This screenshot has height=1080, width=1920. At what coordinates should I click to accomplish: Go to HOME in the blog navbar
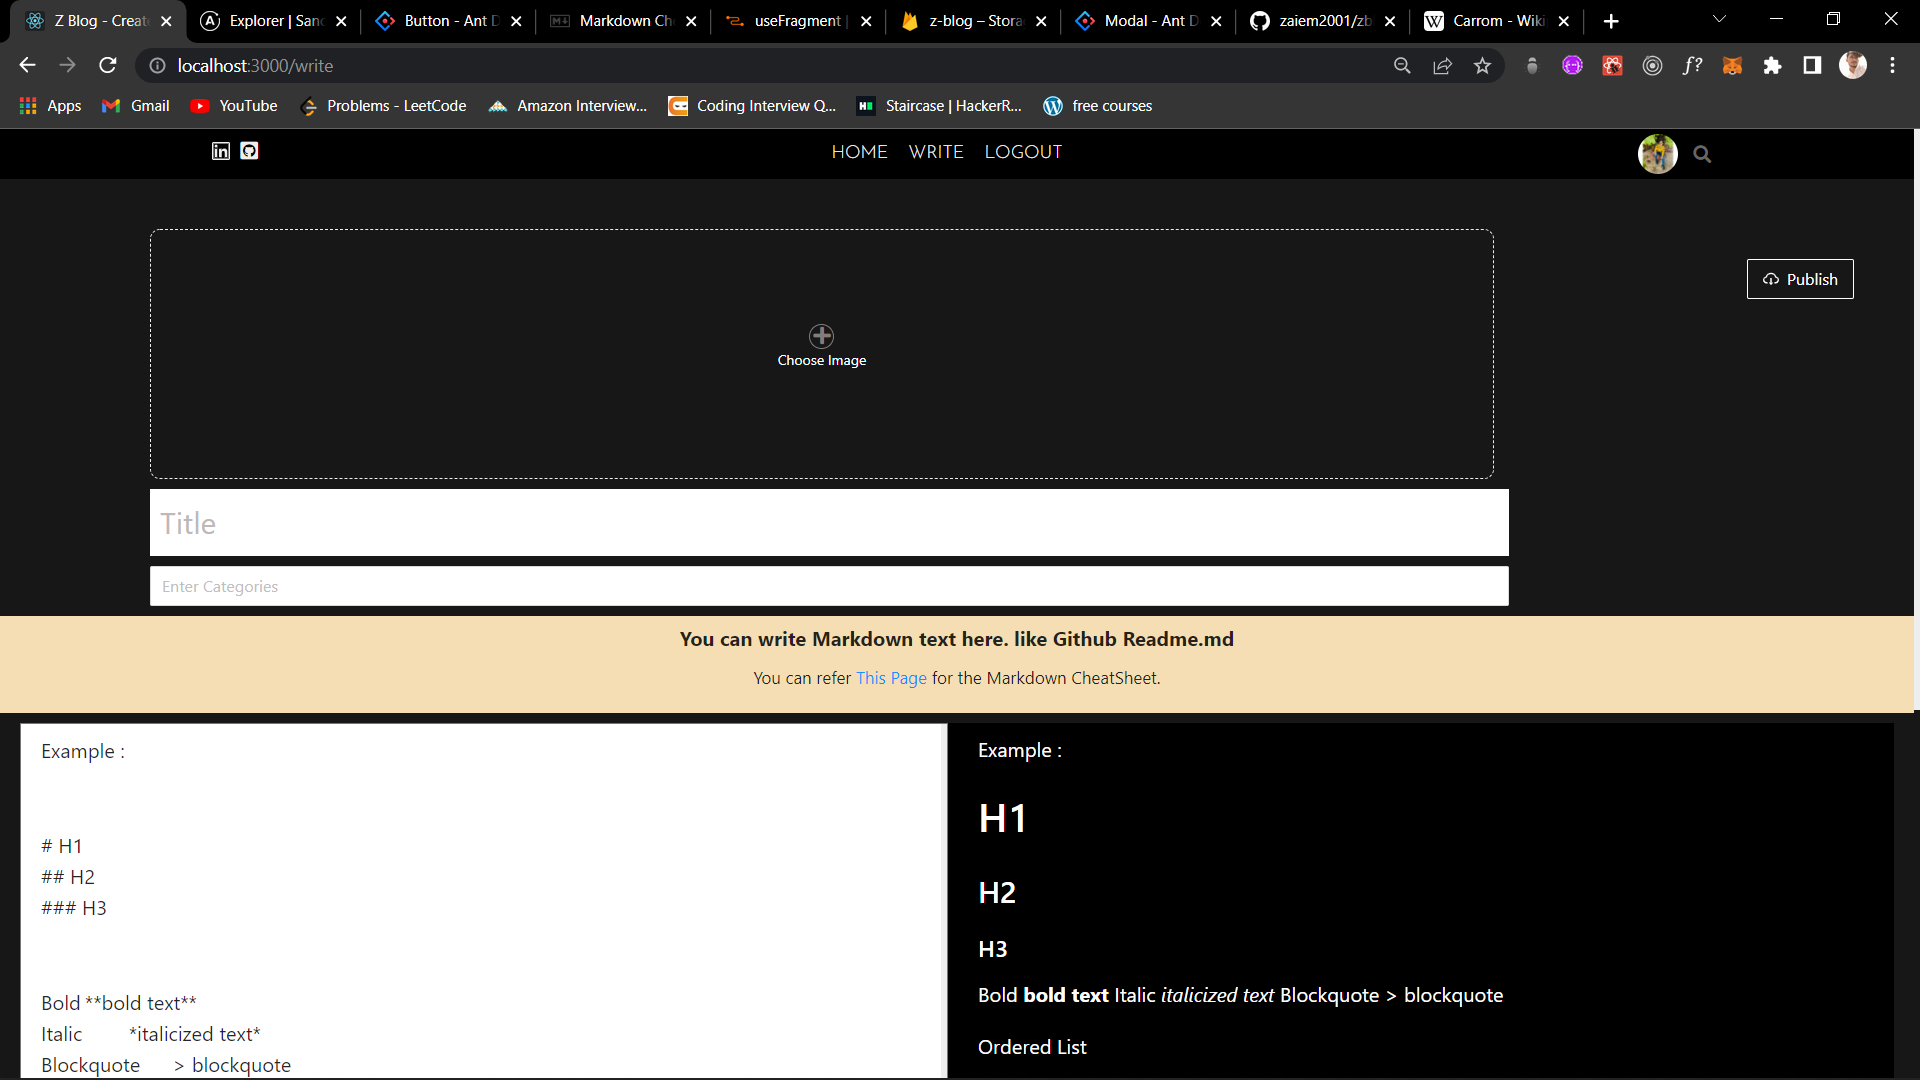coord(859,152)
